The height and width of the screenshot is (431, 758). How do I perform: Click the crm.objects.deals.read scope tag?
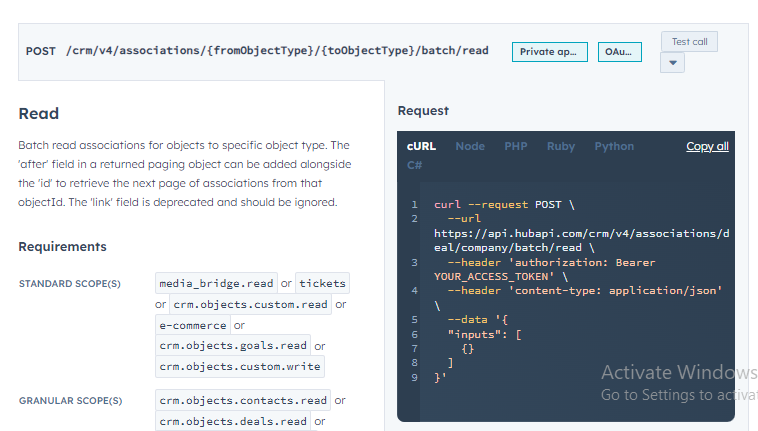pyautogui.click(x=233, y=421)
